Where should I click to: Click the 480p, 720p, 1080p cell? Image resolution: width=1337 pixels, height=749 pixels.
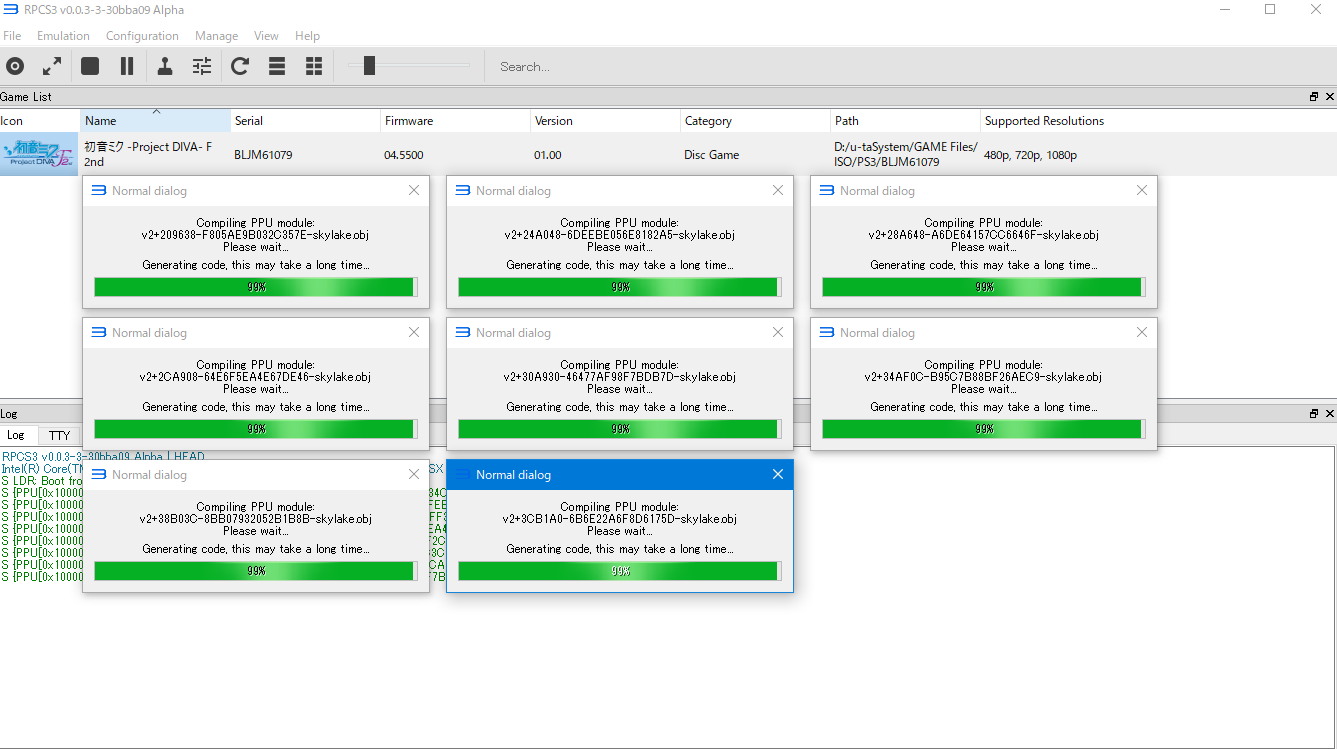[1030, 155]
